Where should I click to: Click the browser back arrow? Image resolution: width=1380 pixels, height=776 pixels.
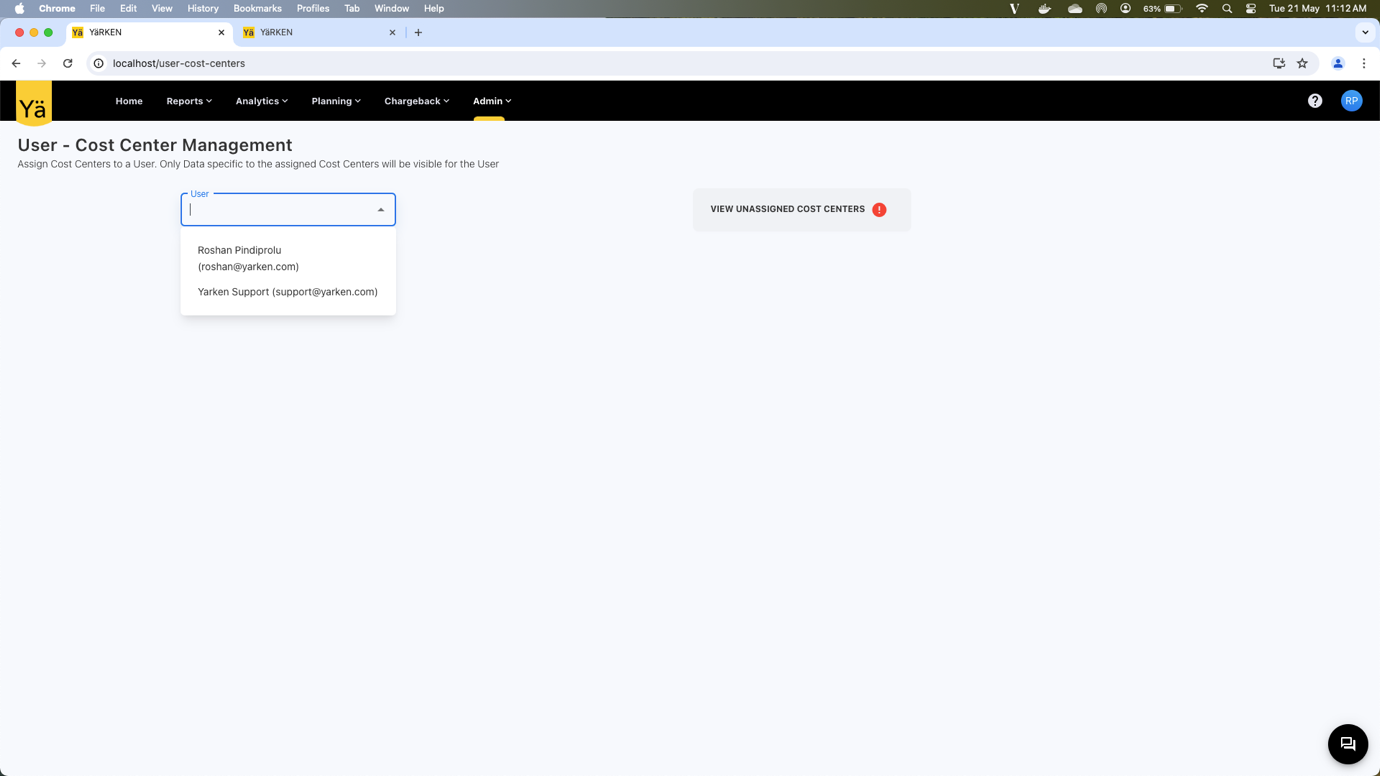pos(16,63)
